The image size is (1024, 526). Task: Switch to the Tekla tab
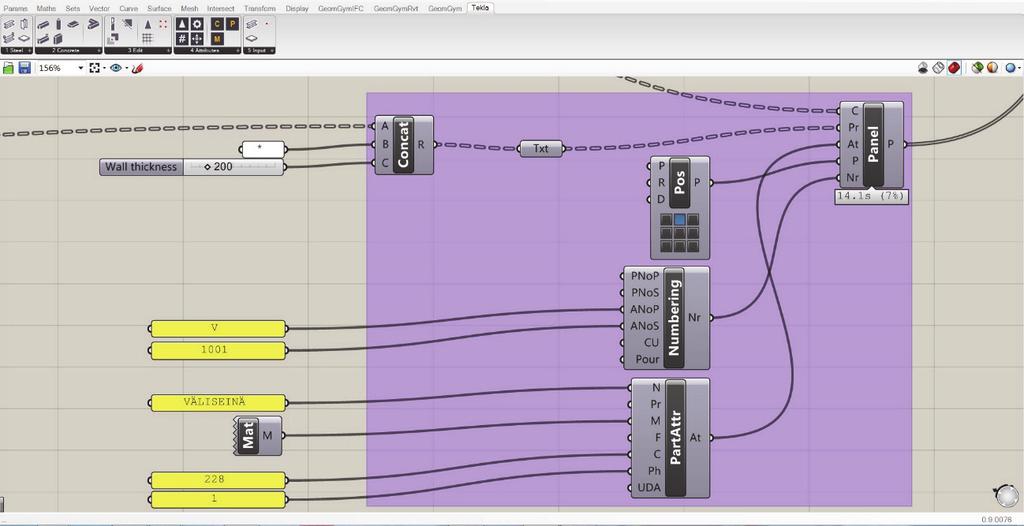[481, 8]
